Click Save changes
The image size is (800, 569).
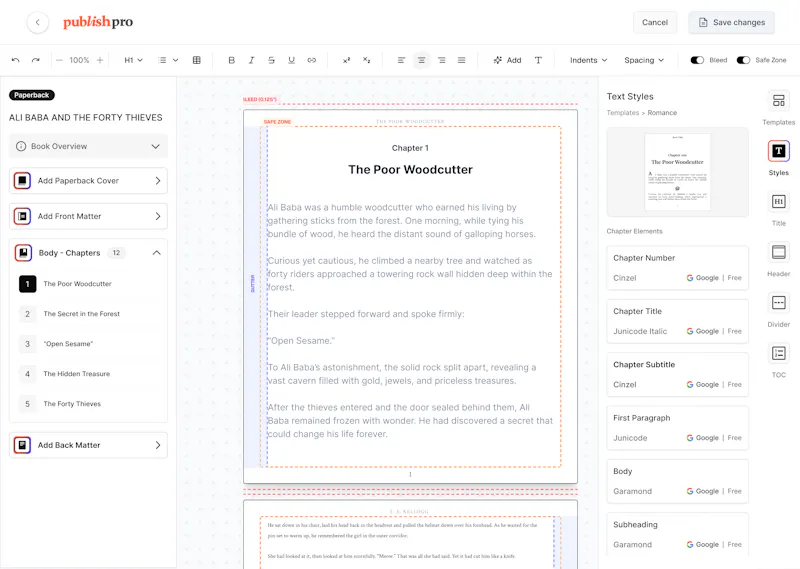731,22
